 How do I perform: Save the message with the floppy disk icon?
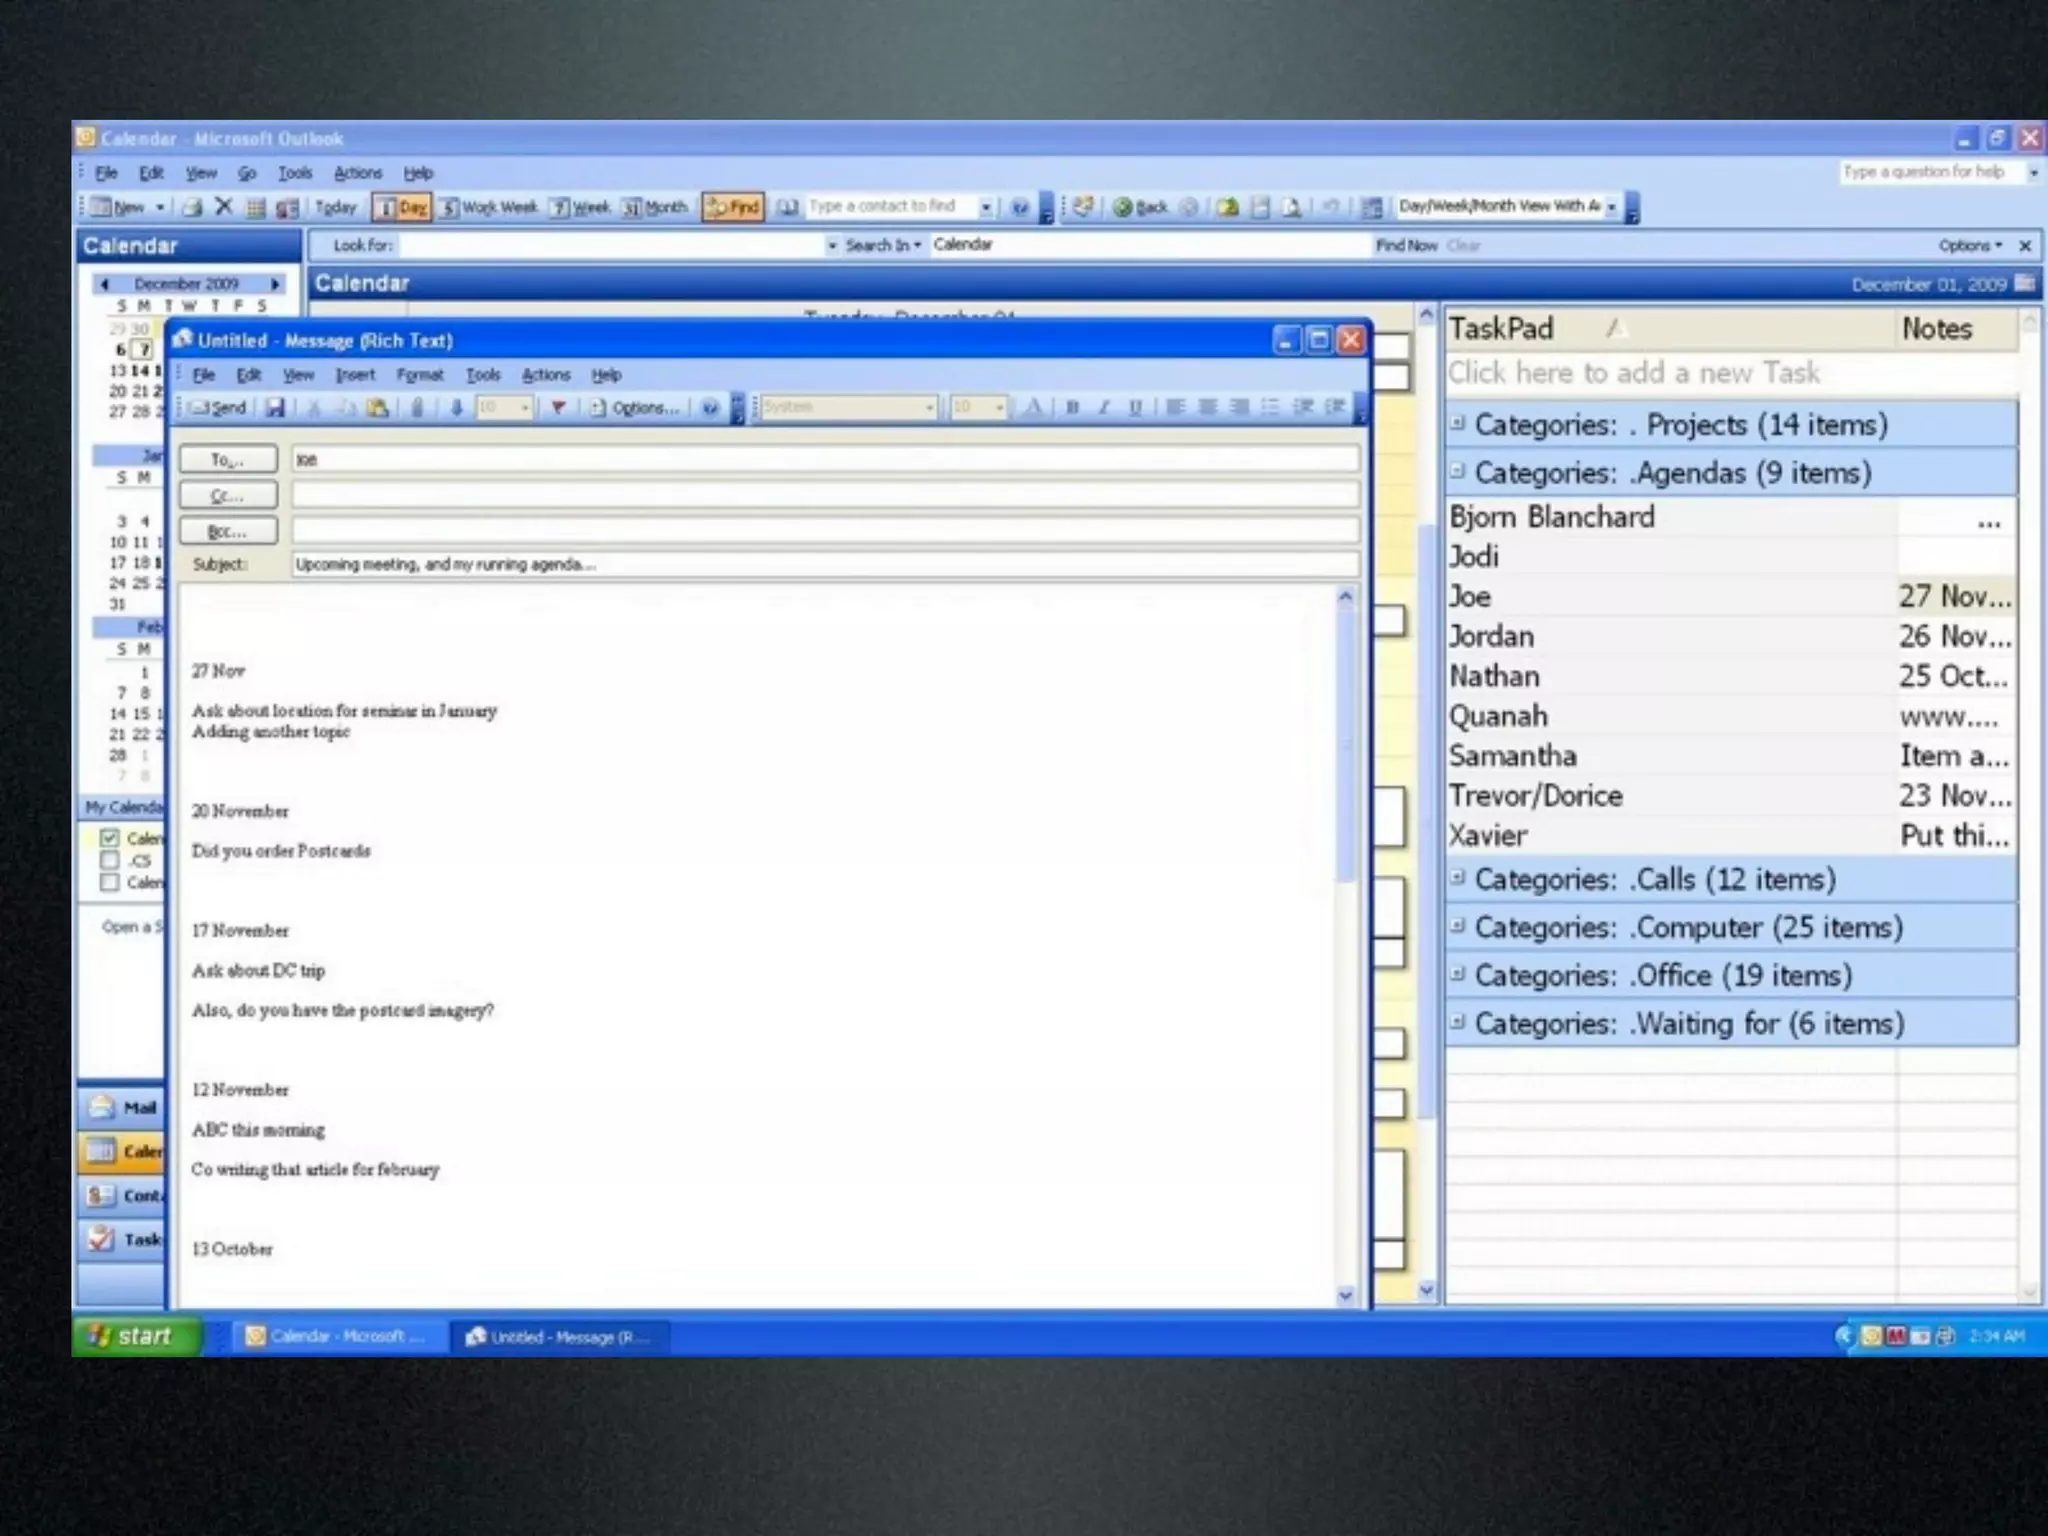(275, 407)
